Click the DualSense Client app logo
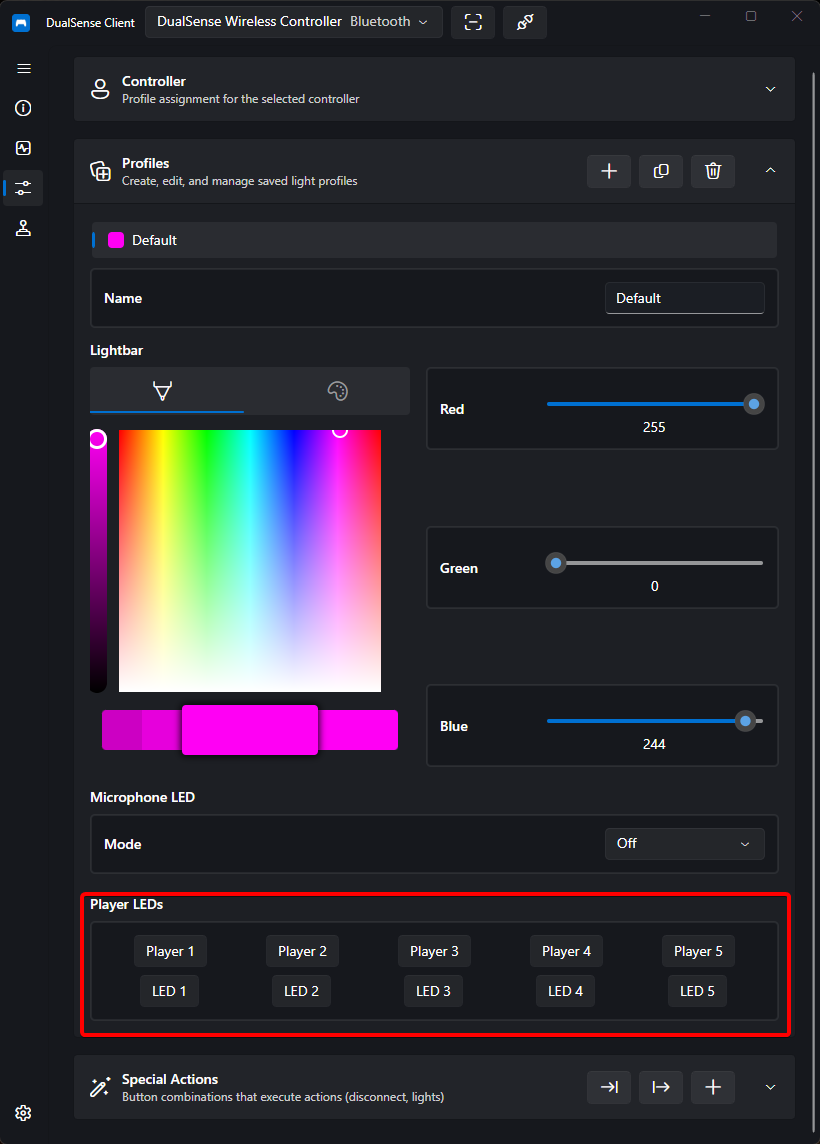This screenshot has height=1144, width=820. coord(21,23)
